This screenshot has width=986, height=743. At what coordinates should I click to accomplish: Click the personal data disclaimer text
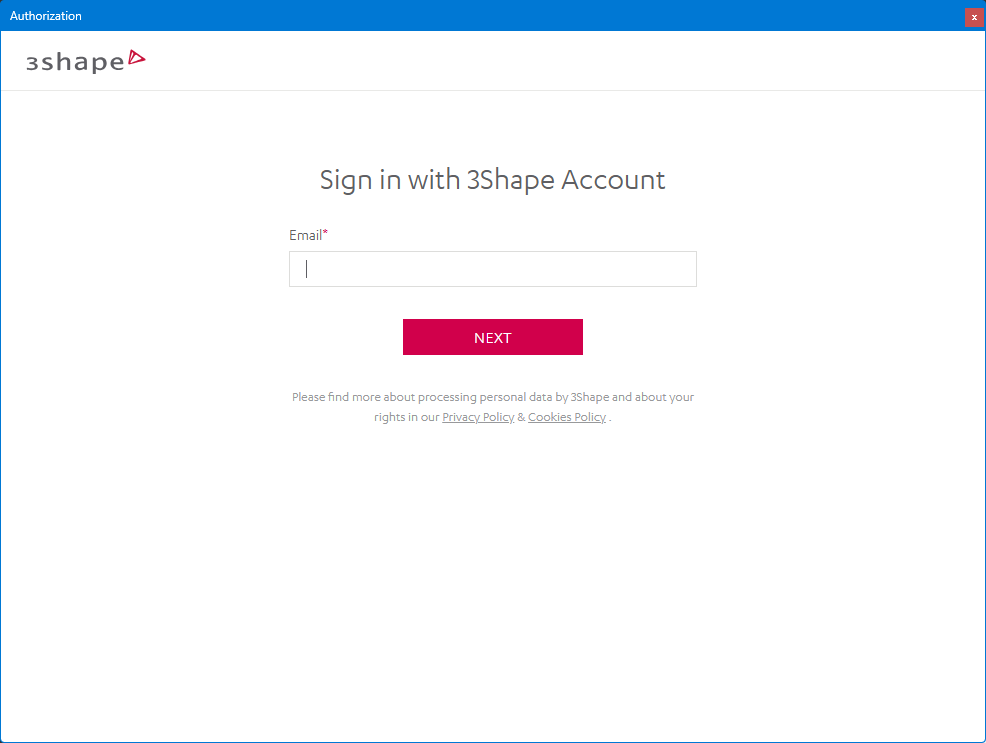[x=492, y=397]
